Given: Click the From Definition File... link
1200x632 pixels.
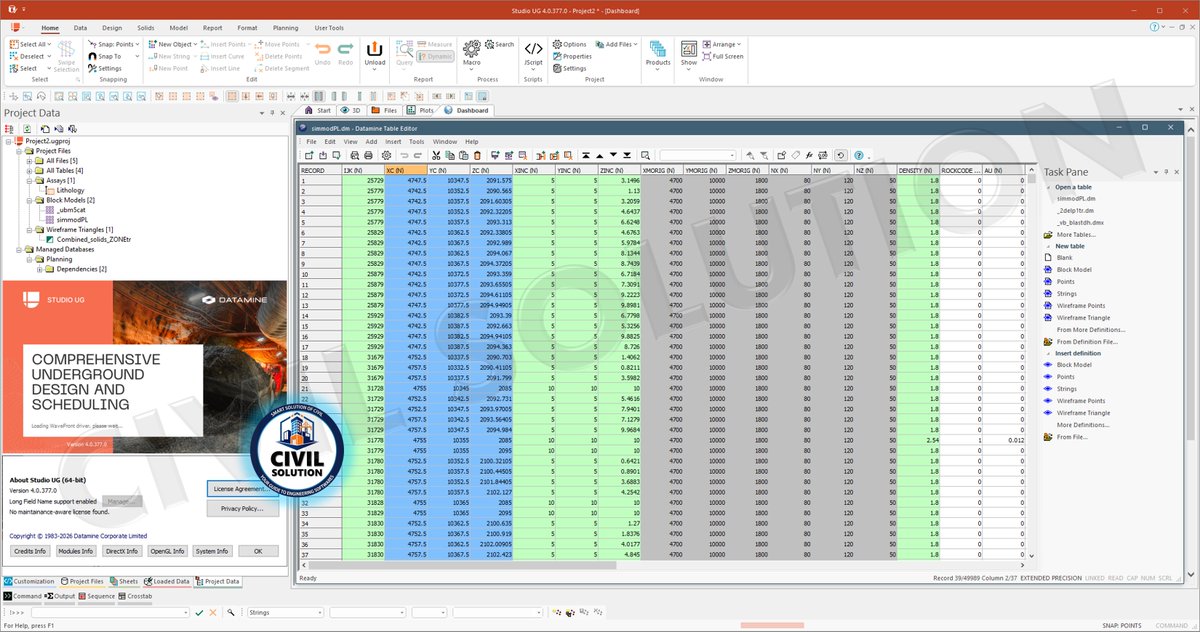Looking at the screenshot, I should (1088, 342).
